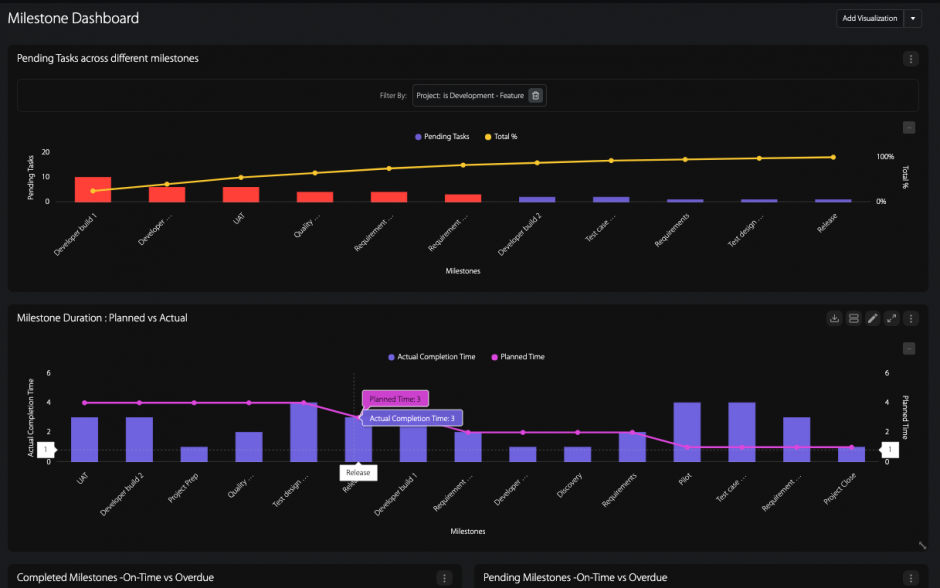Open options menu for Completed Milestones panel
Screen dimensions: 940x588
click(443, 577)
